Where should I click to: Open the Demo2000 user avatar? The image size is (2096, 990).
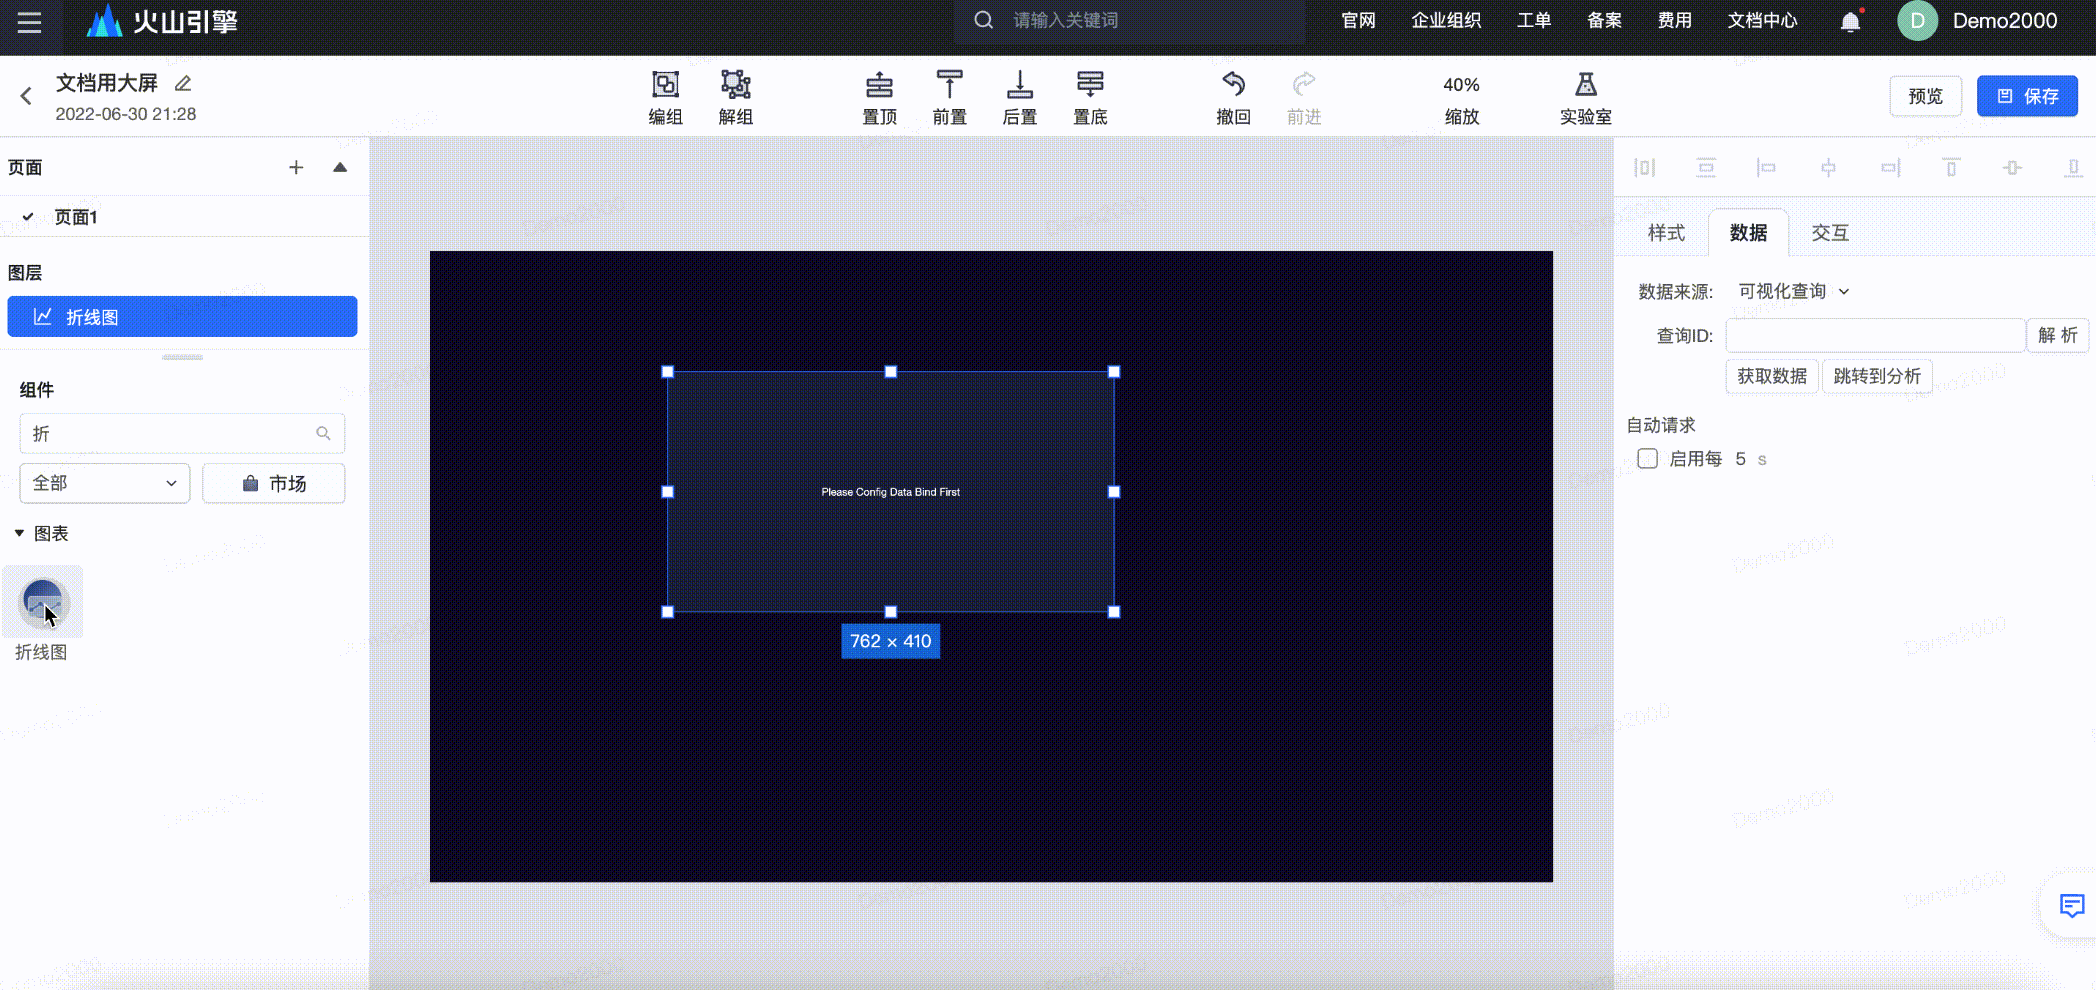click(x=1917, y=21)
